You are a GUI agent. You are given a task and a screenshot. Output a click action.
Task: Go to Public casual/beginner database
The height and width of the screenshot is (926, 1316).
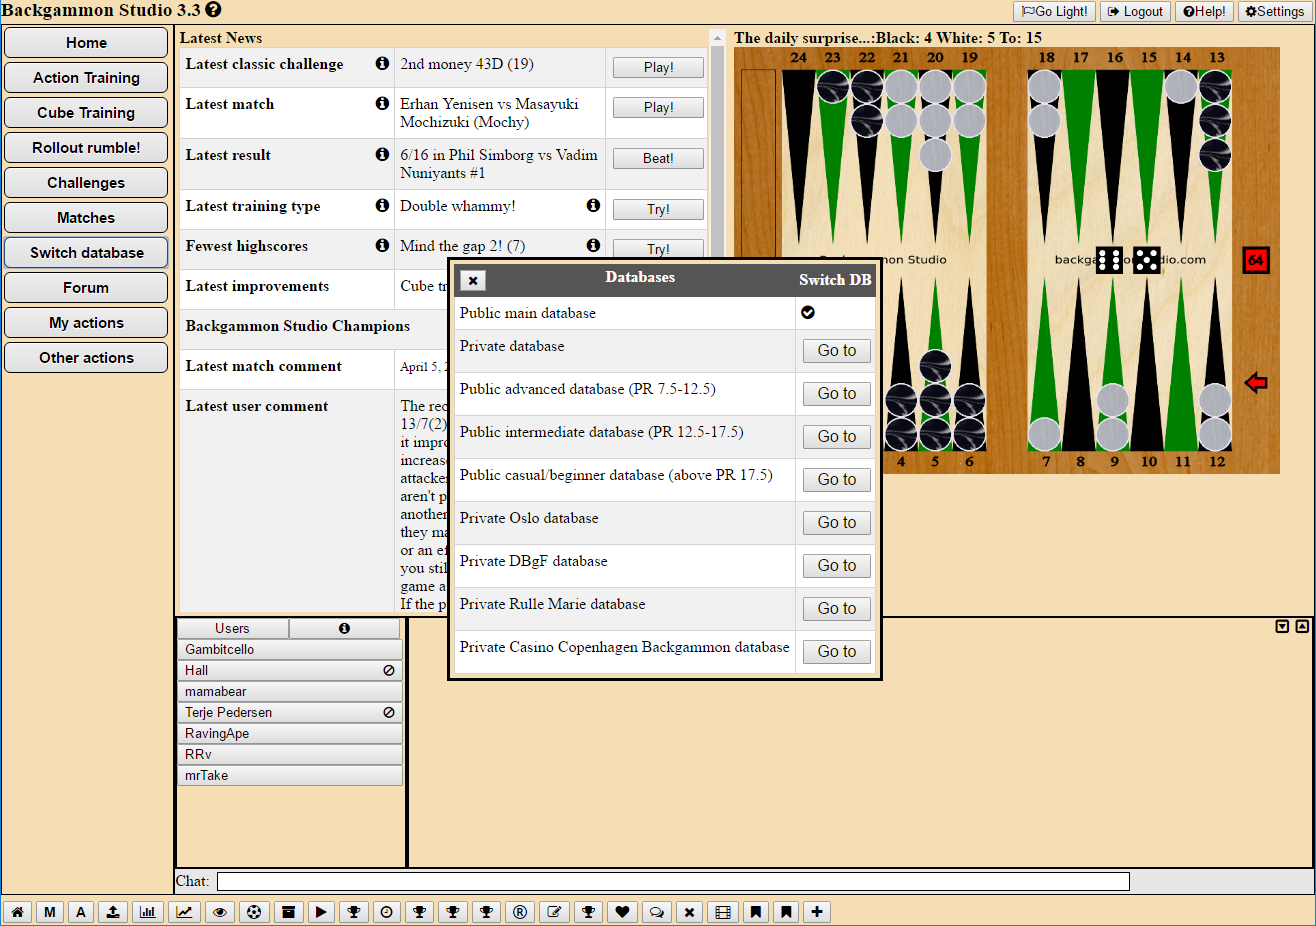tap(837, 480)
